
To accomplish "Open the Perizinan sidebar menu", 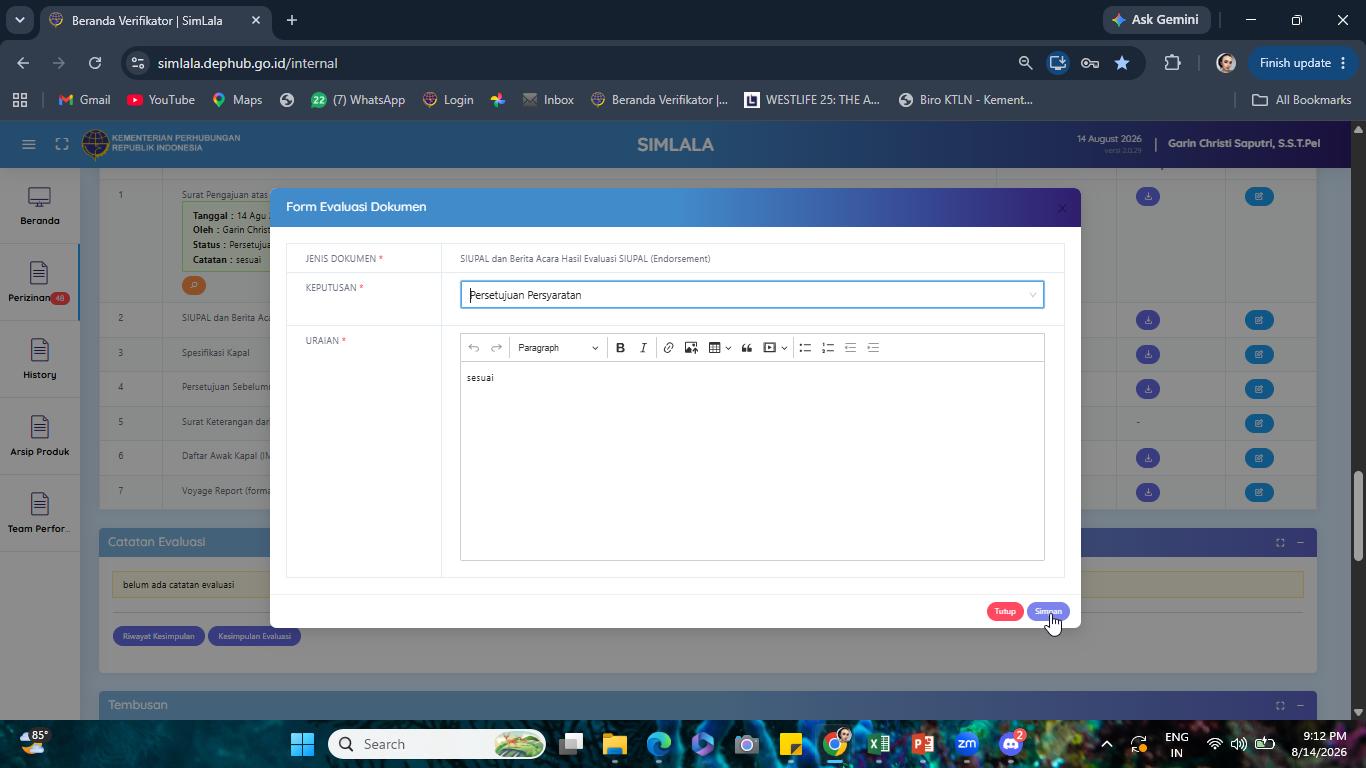I will [39, 283].
